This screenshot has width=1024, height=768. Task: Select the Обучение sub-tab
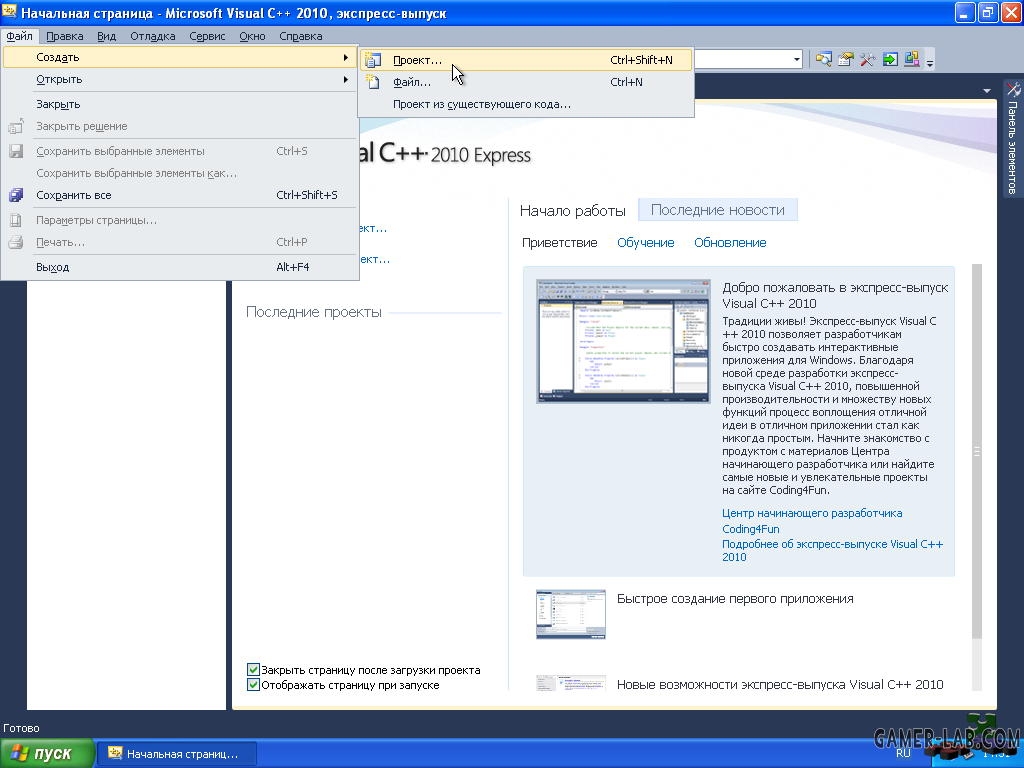[x=645, y=243]
